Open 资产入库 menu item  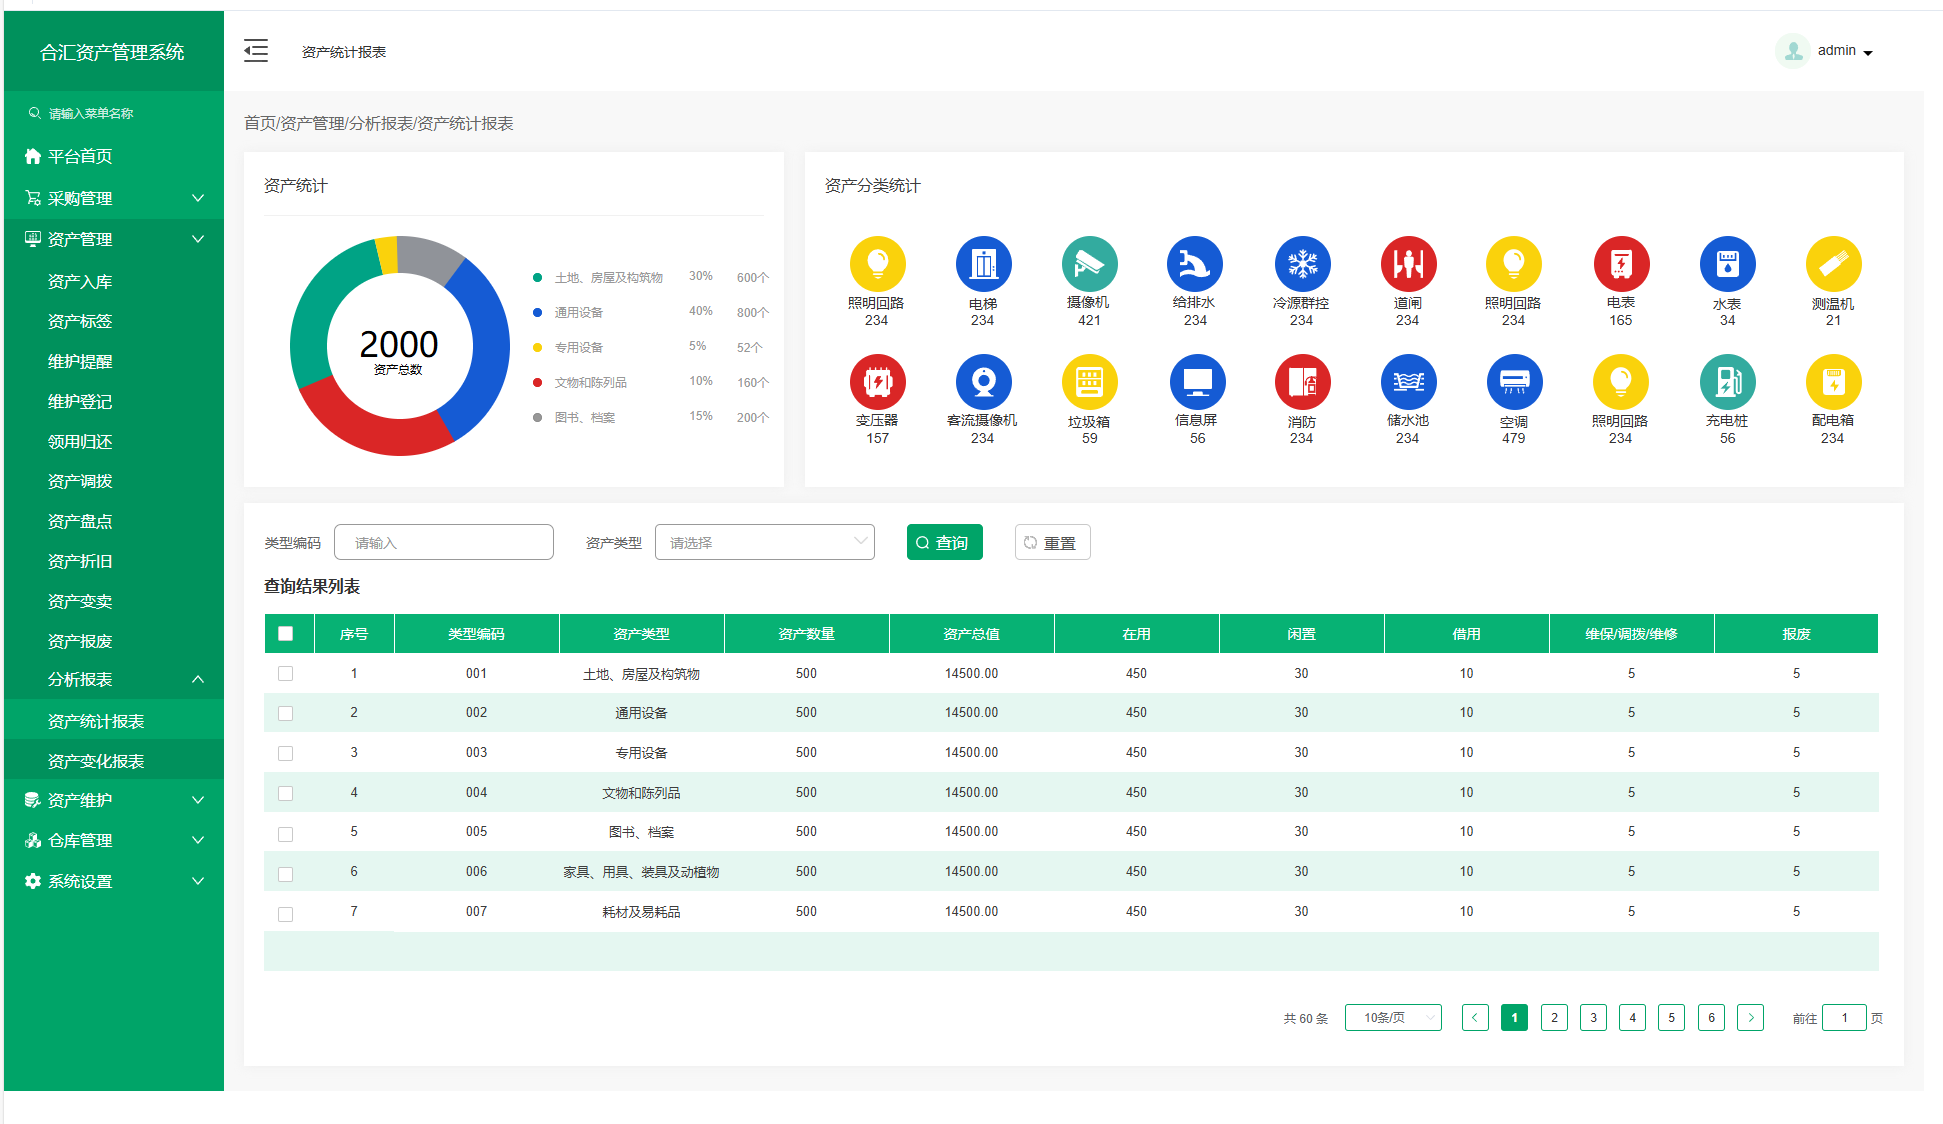pos(80,282)
